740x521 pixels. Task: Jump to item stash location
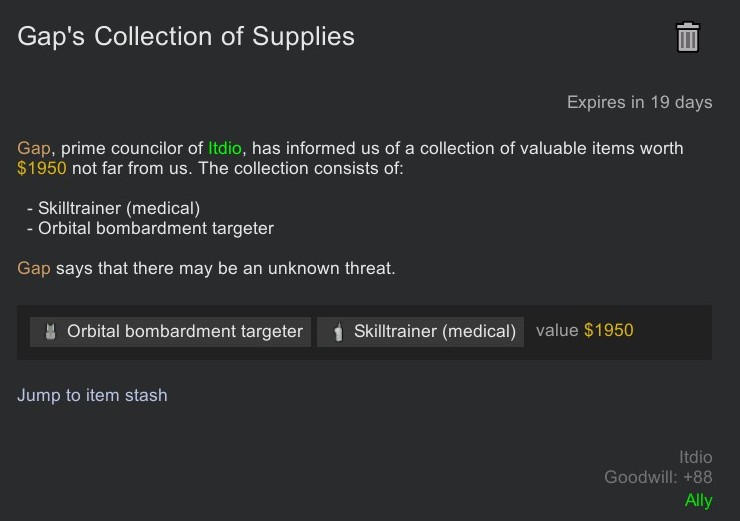coord(92,395)
